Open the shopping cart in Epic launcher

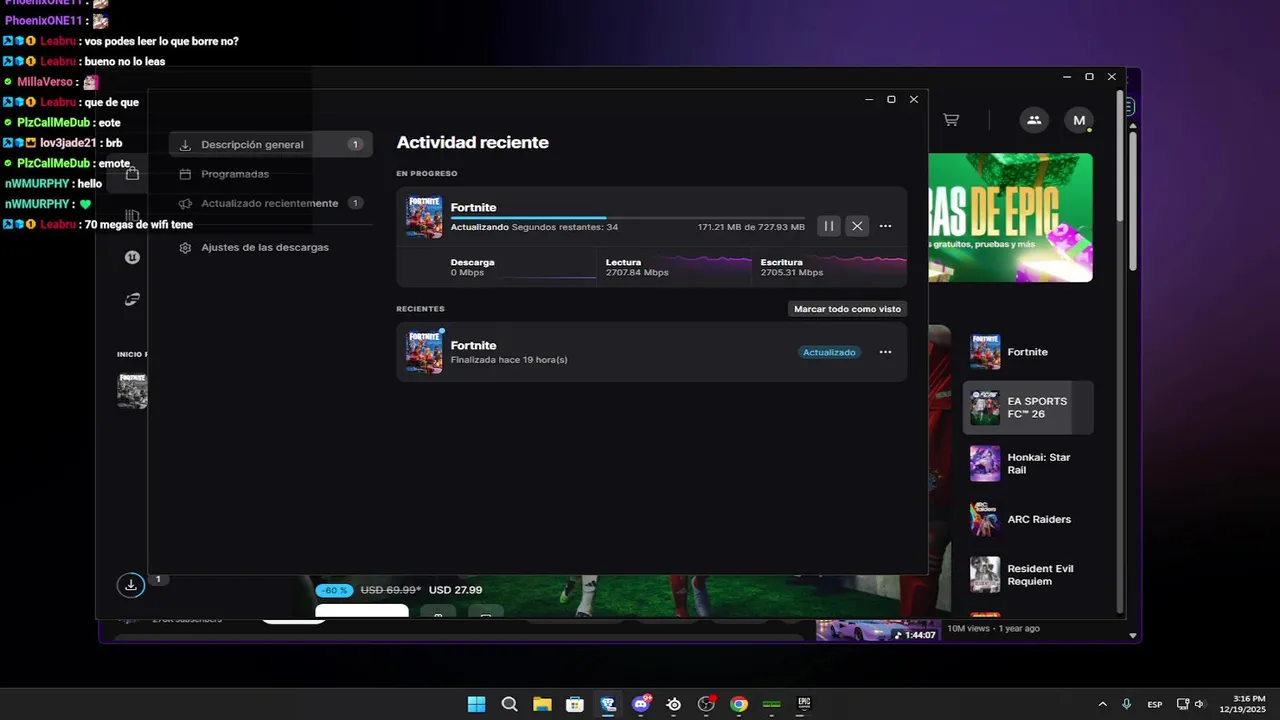click(x=951, y=120)
